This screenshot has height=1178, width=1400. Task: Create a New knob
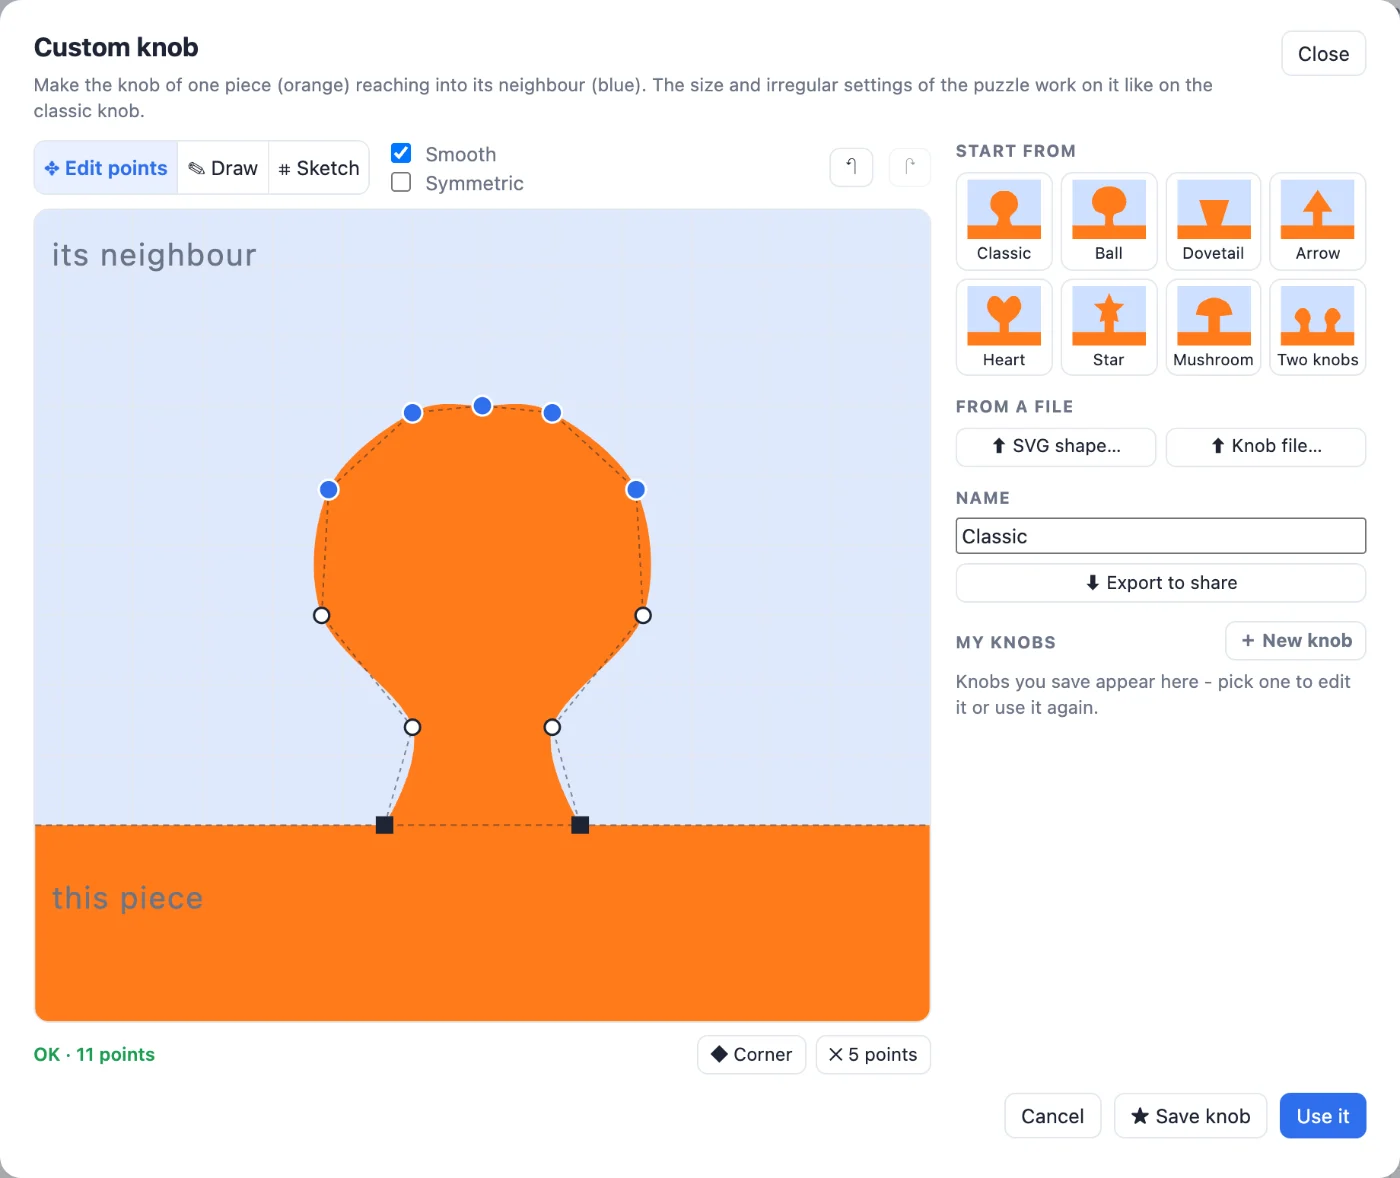1296,641
